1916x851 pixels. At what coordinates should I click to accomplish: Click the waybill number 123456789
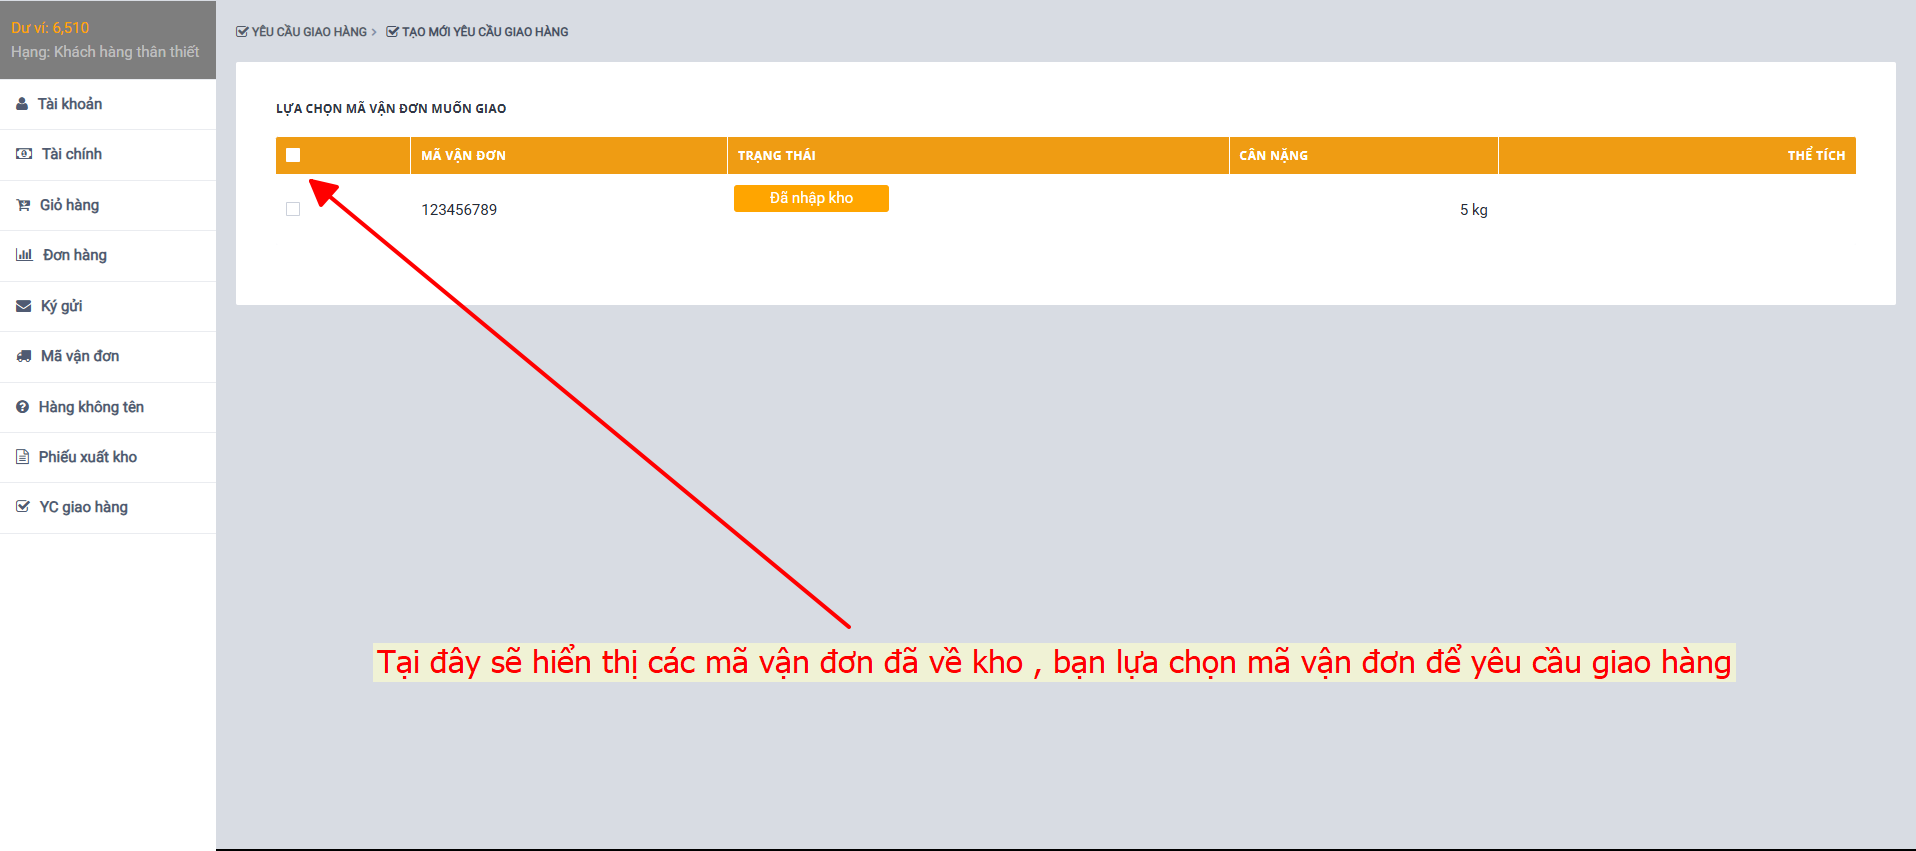[x=459, y=210]
